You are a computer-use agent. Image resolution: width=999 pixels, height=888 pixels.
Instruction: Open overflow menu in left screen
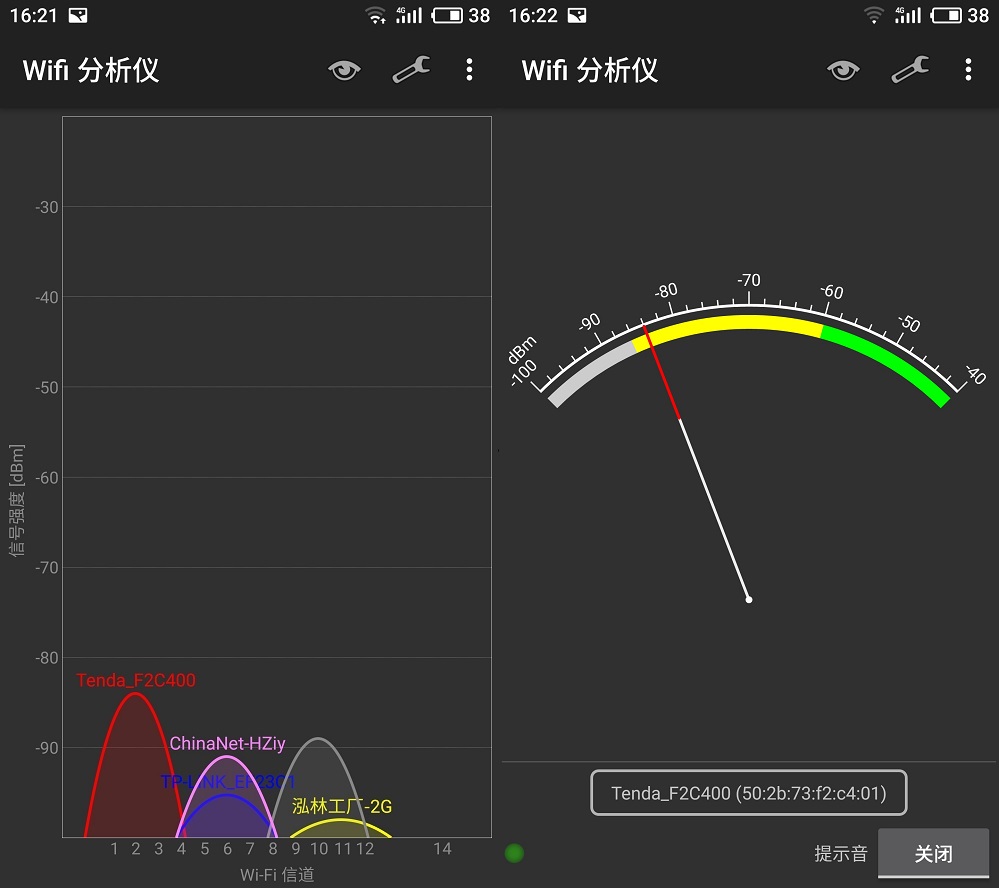coord(470,69)
